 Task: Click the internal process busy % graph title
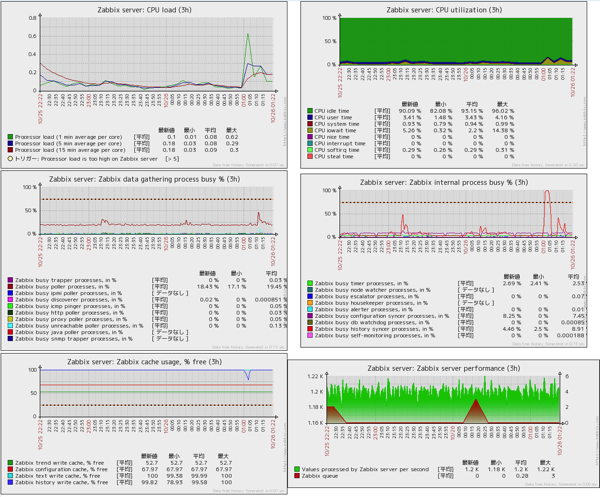pos(444,183)
